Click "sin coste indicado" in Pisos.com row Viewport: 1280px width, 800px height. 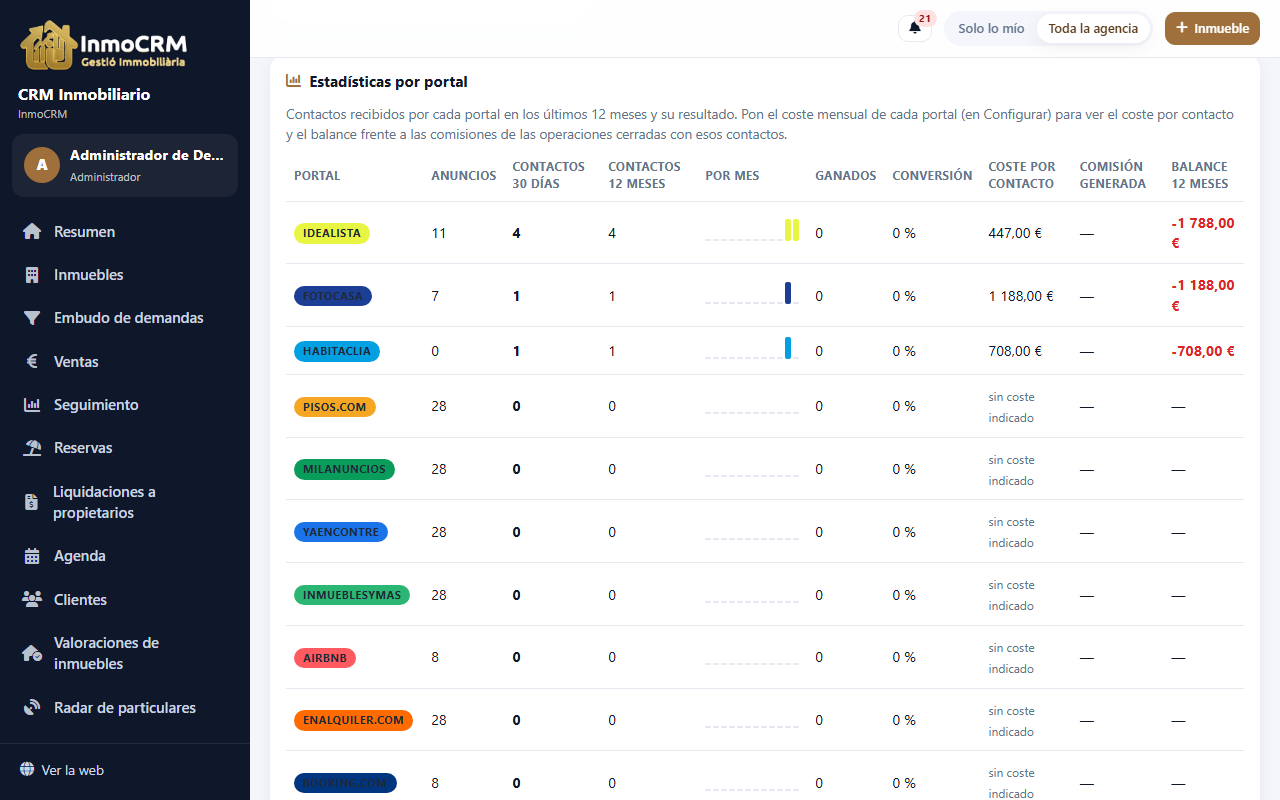click(x=1012, y=407)
